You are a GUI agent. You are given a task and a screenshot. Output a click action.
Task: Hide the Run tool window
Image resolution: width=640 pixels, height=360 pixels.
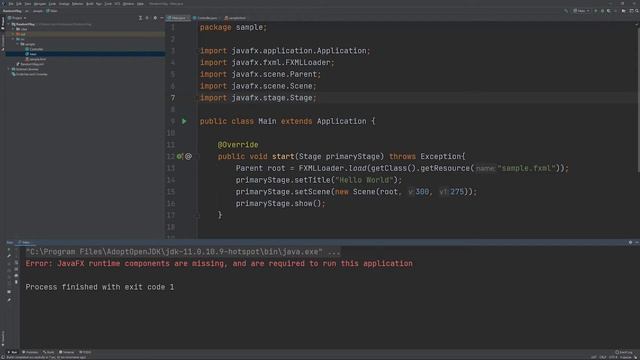[636, 242]
